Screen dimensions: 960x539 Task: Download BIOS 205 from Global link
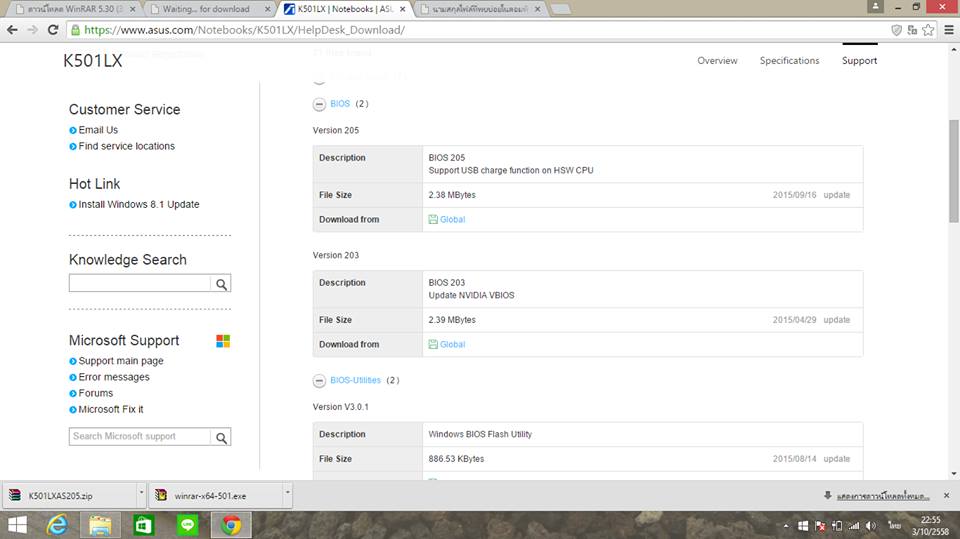coord(452,219)
